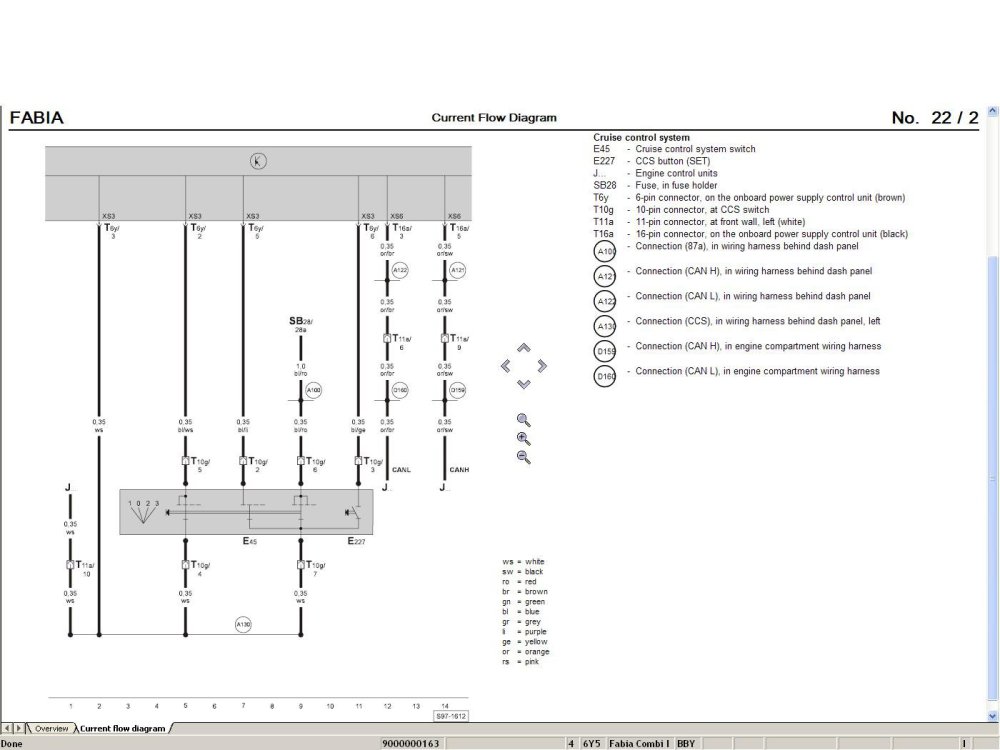Click the tab scroll-left arrow near Overview

[8, 729]
